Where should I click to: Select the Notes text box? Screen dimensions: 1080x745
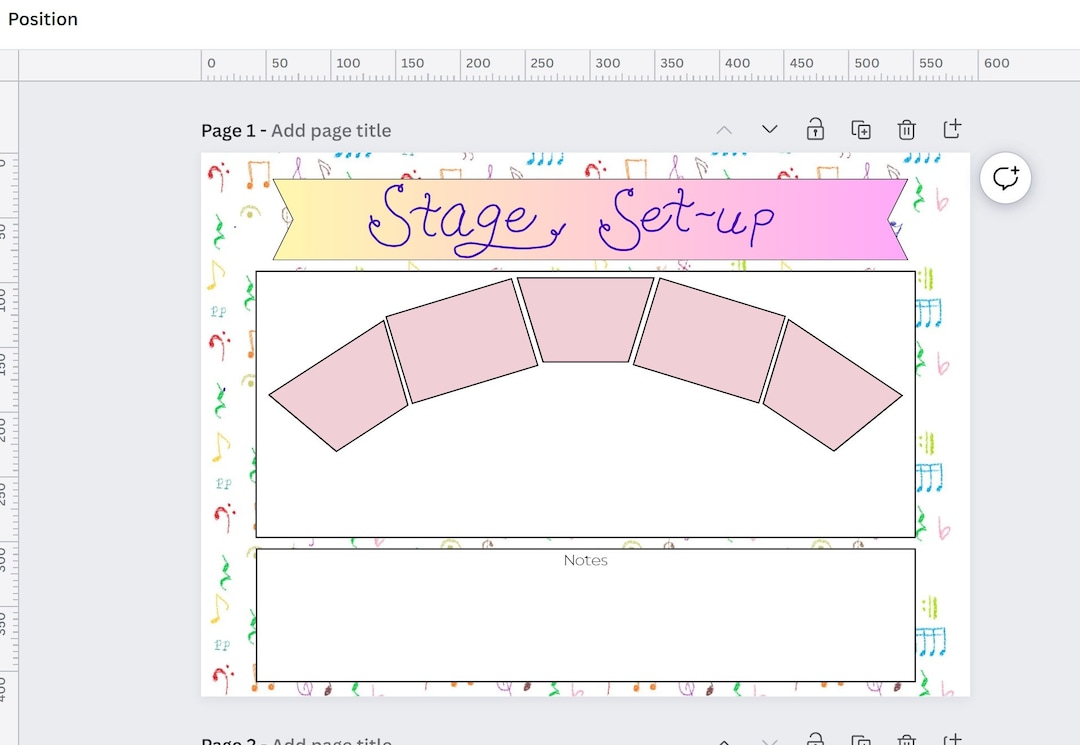point(585,612)
